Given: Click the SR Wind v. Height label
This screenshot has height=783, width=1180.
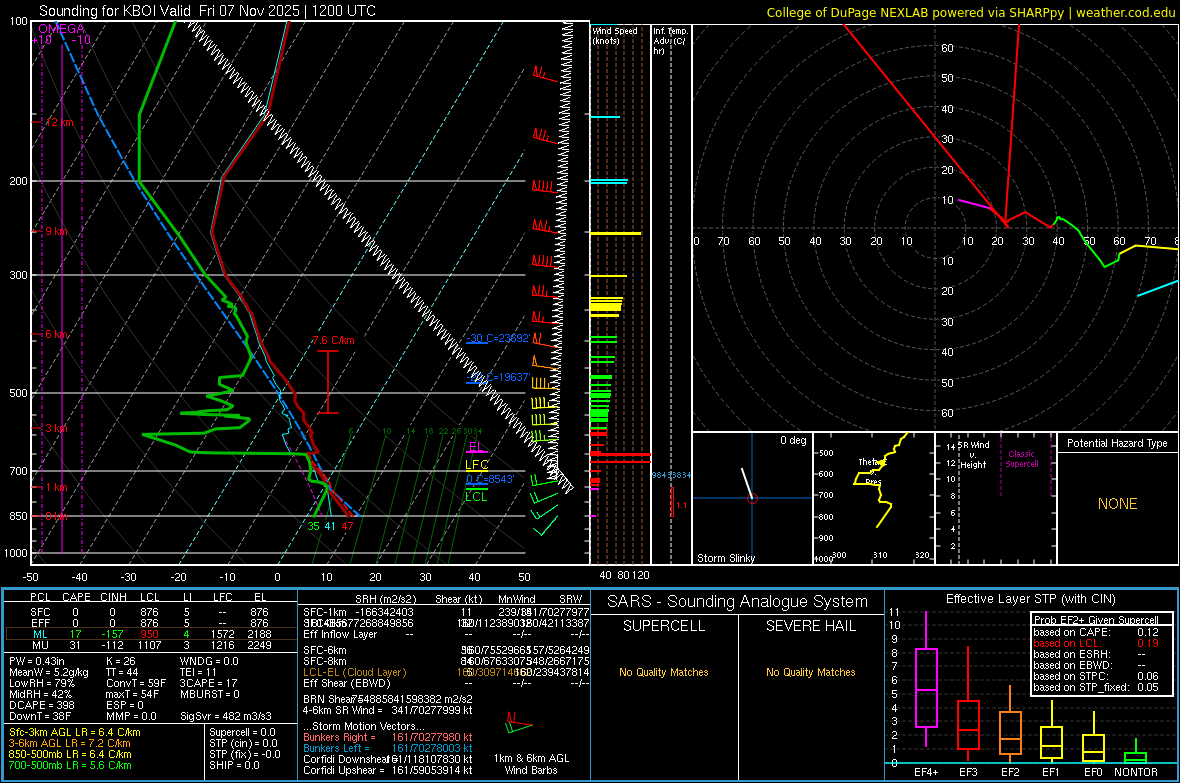Looking at the screenshot, I should (974, 455).
